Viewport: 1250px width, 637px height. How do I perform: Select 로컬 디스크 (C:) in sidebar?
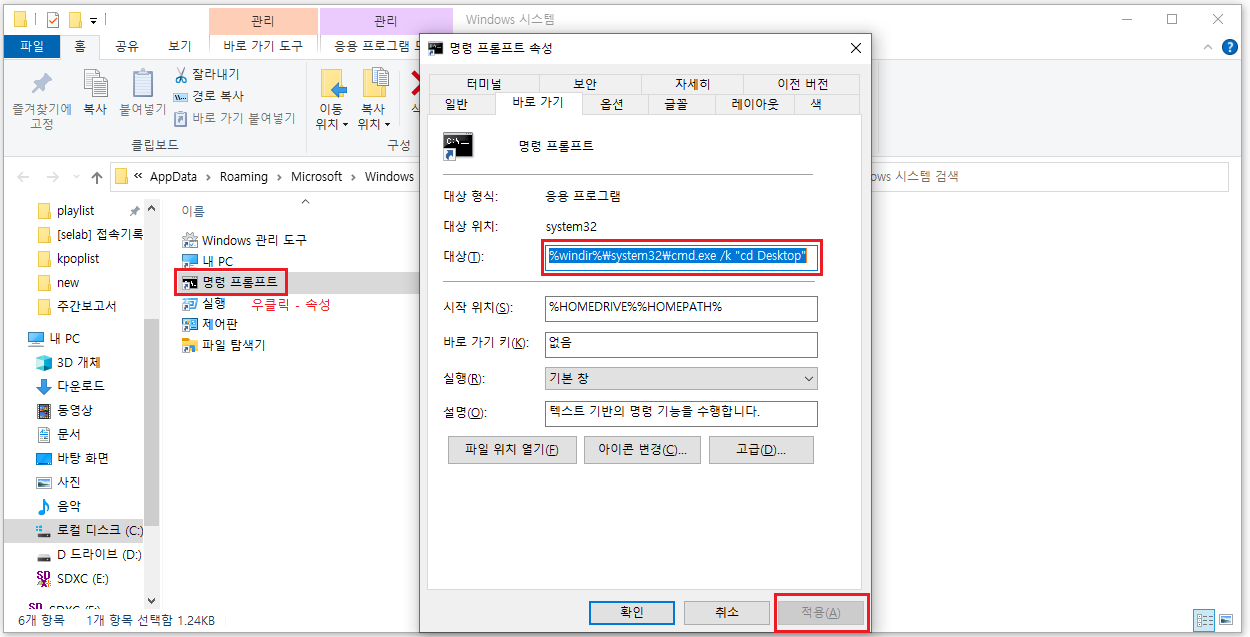point(88,531)
